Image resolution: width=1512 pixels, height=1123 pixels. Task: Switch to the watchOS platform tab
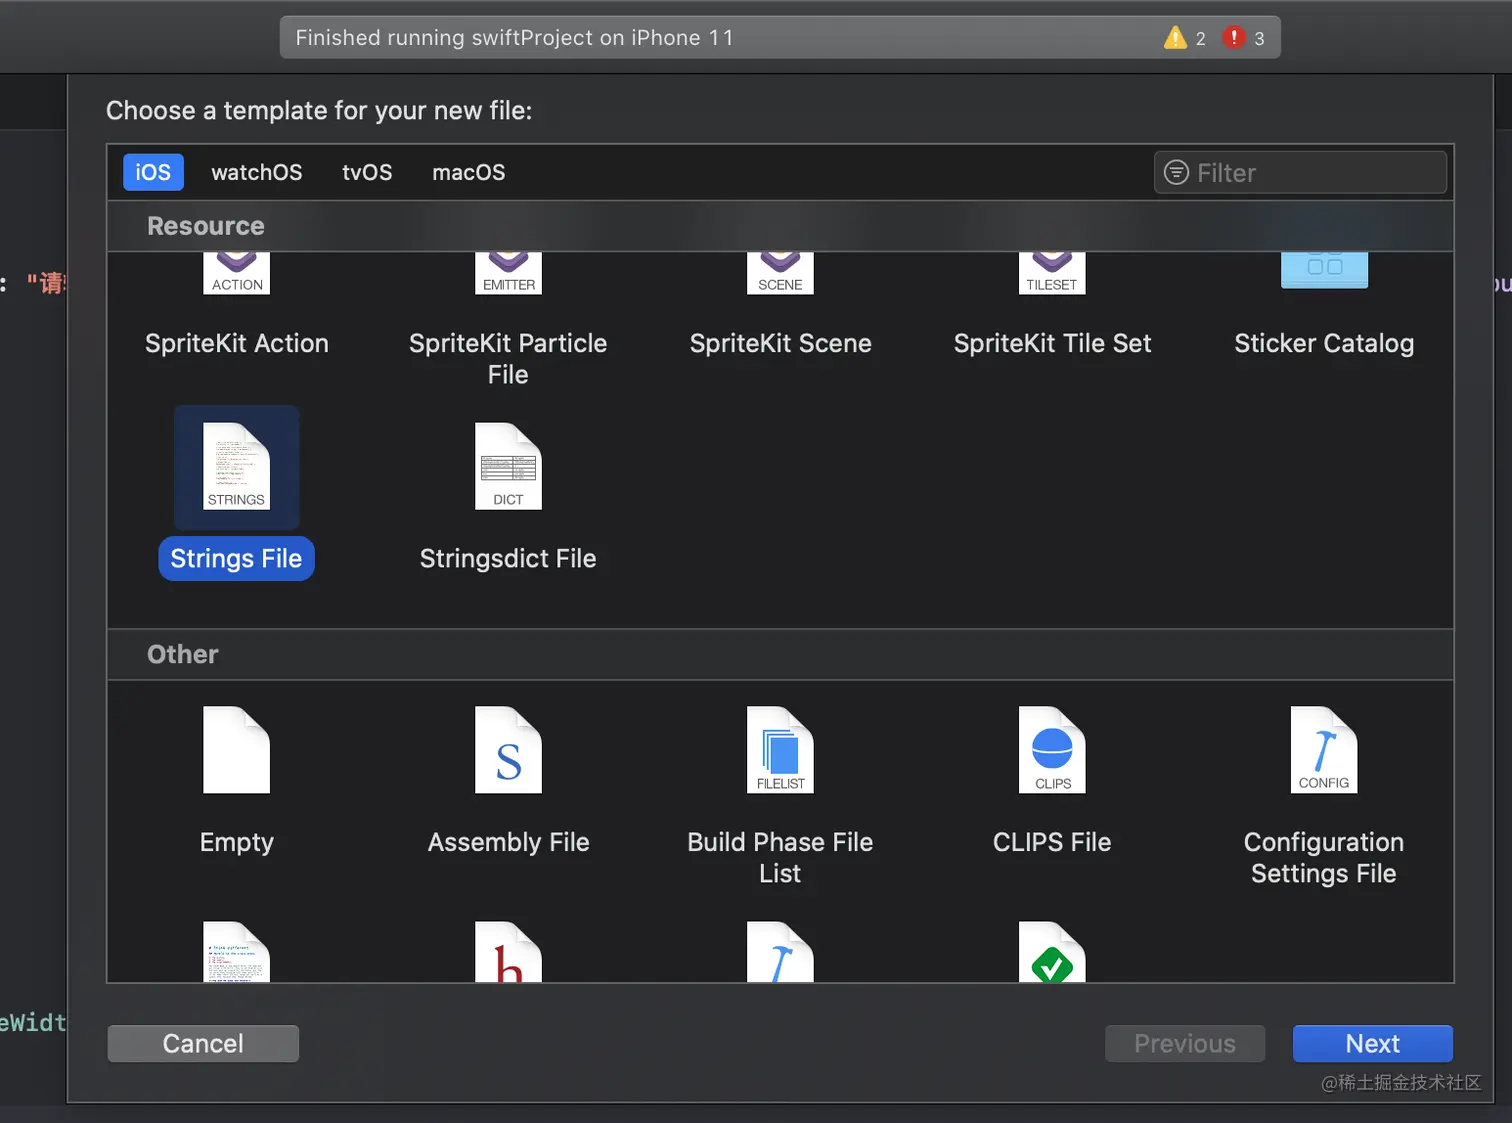[x=257, y=172]
